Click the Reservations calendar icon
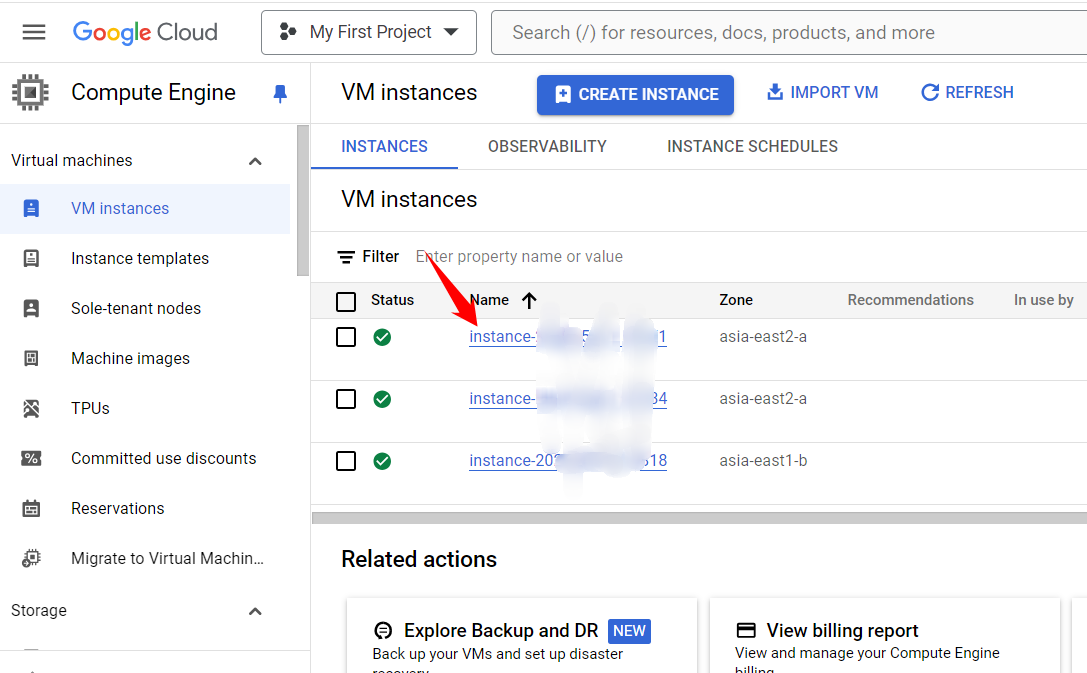The height and width of the screenshot is (673, 1087). (x=31, y=508)
